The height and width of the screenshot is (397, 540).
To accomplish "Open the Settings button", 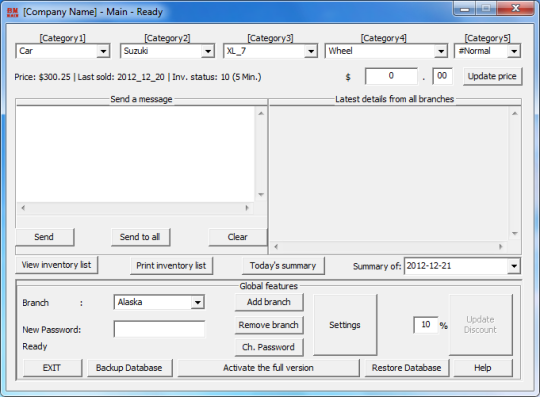I will [x=345, y=325].
